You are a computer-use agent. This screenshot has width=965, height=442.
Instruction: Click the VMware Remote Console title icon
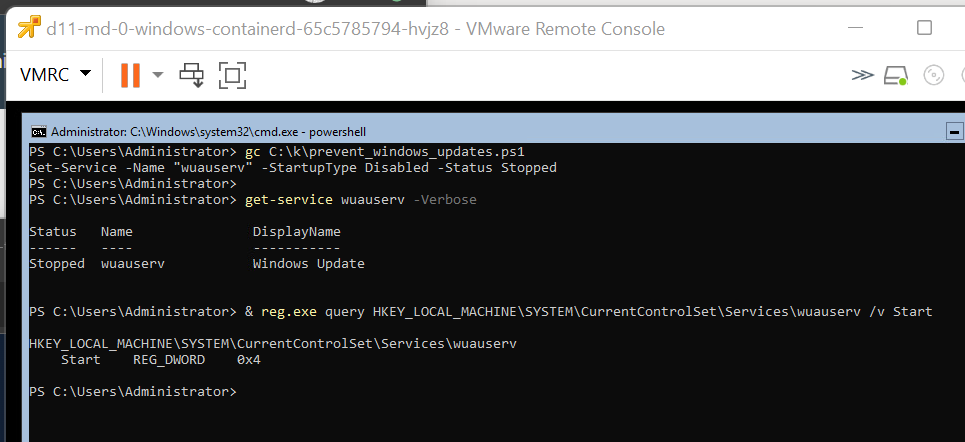29,28
